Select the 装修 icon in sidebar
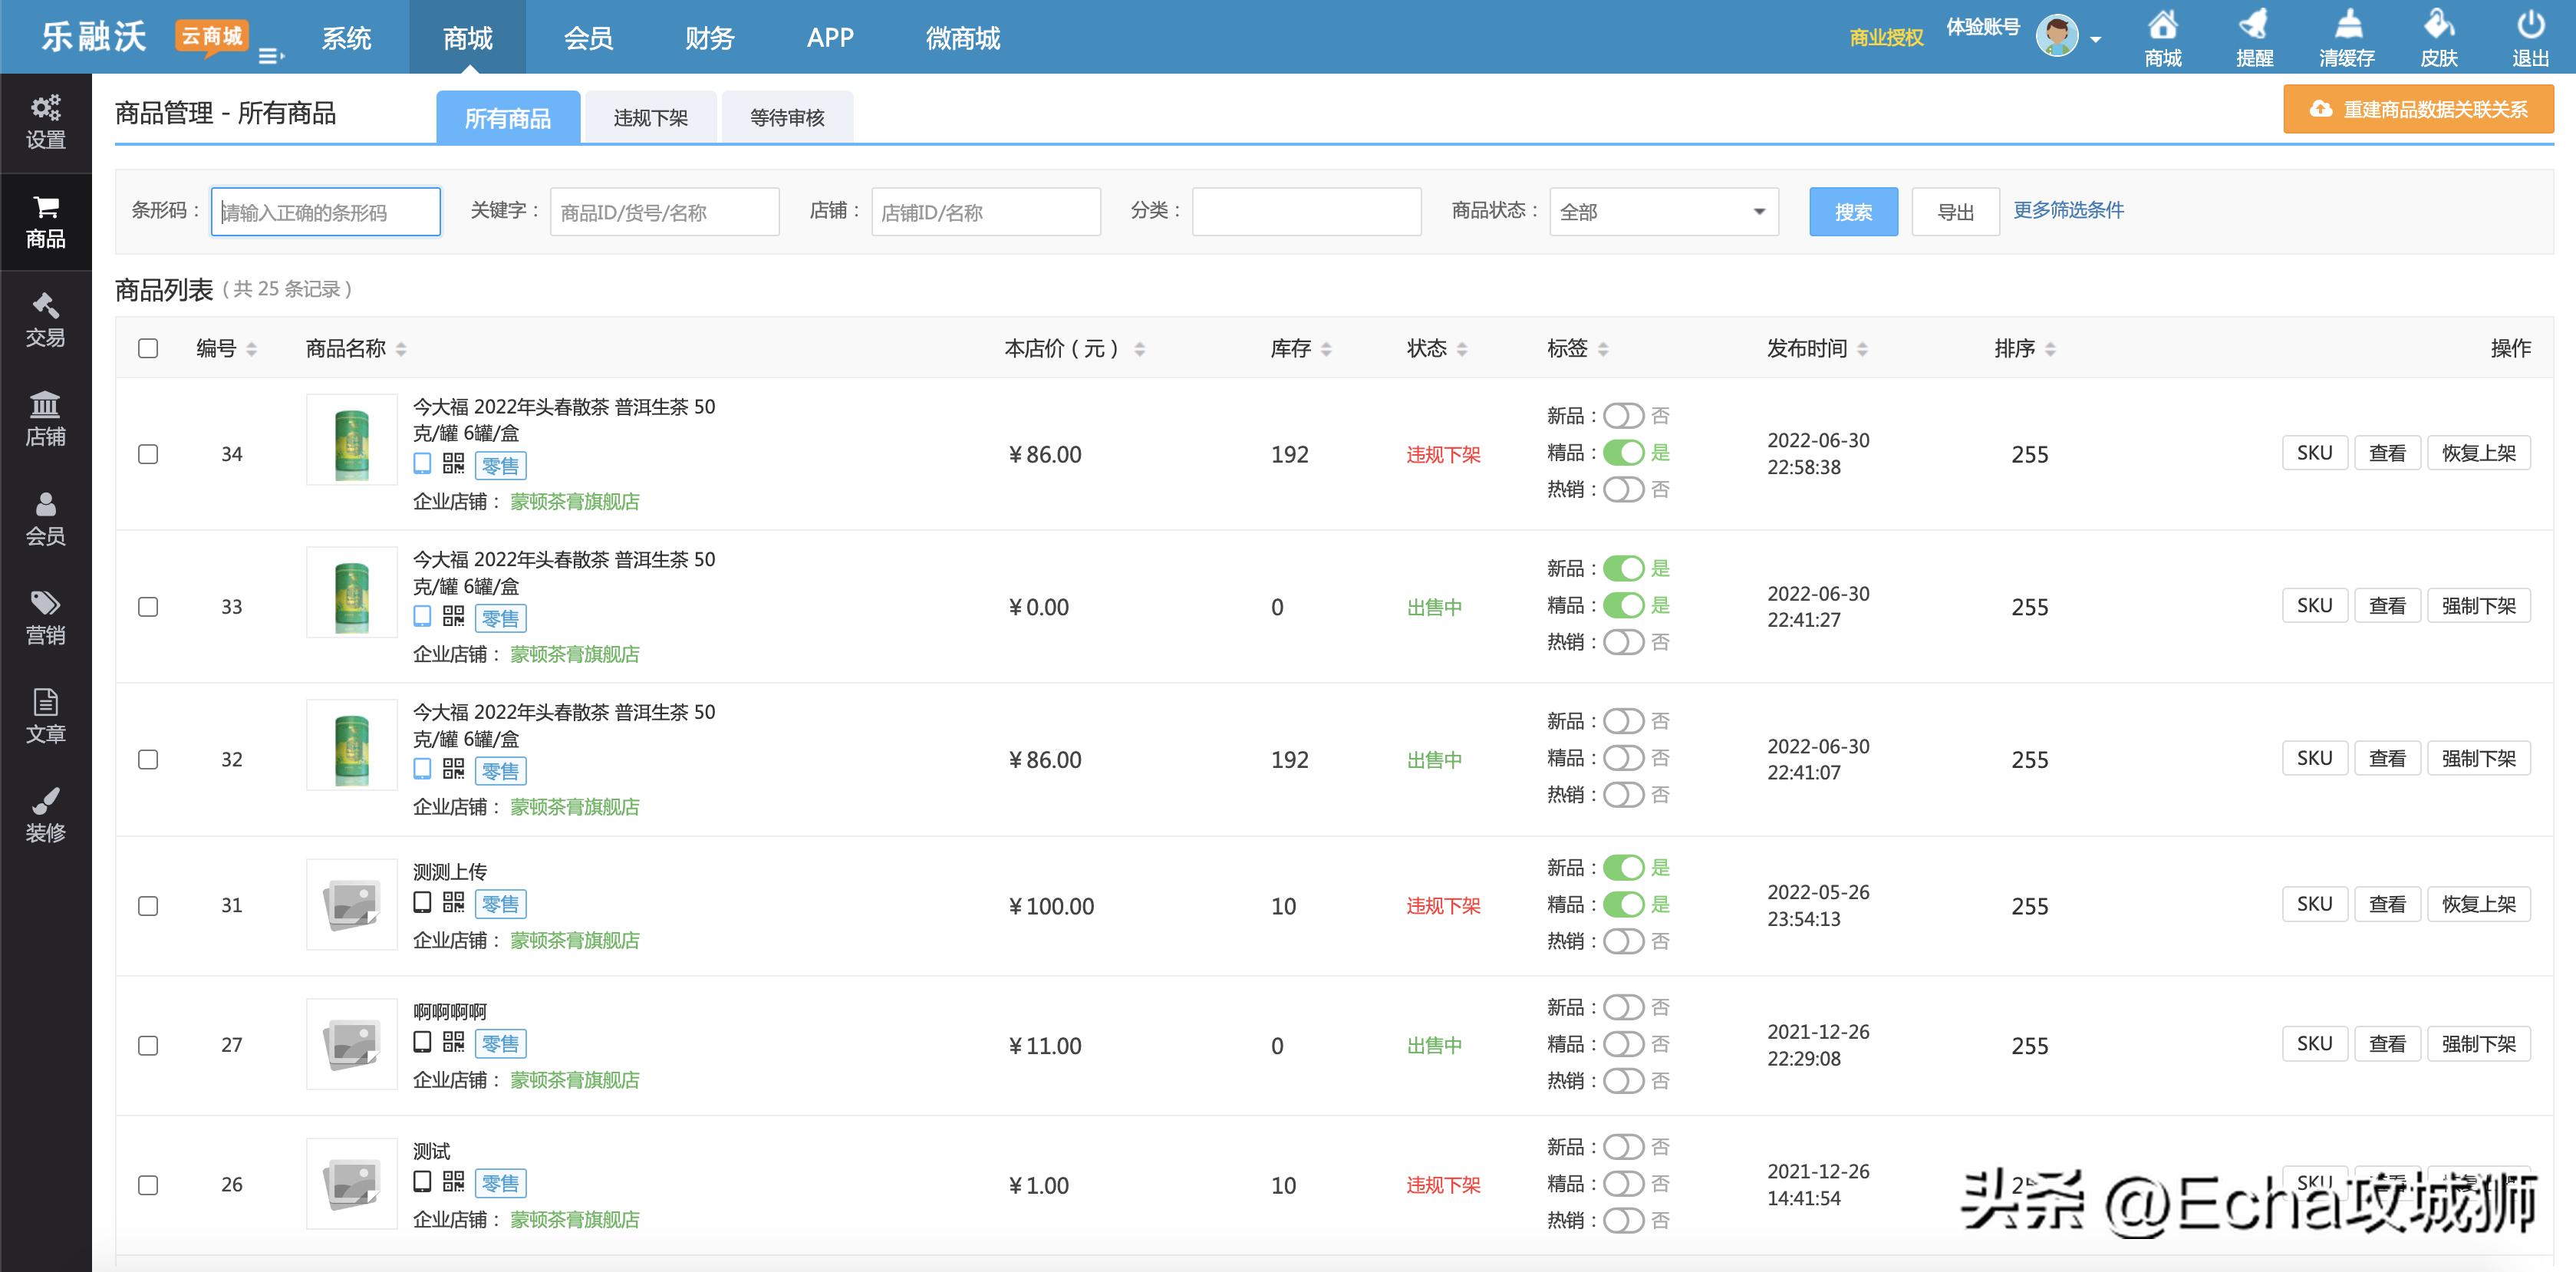Image resolution: width=2576 pixels, height=1272 pixels. tap(46, 815)
